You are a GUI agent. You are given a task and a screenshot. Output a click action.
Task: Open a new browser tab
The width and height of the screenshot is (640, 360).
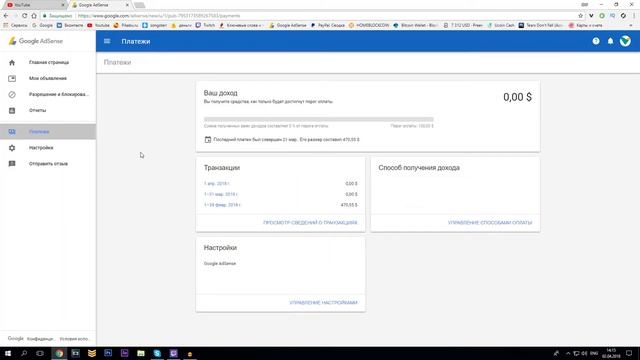[x=140, y=5]
